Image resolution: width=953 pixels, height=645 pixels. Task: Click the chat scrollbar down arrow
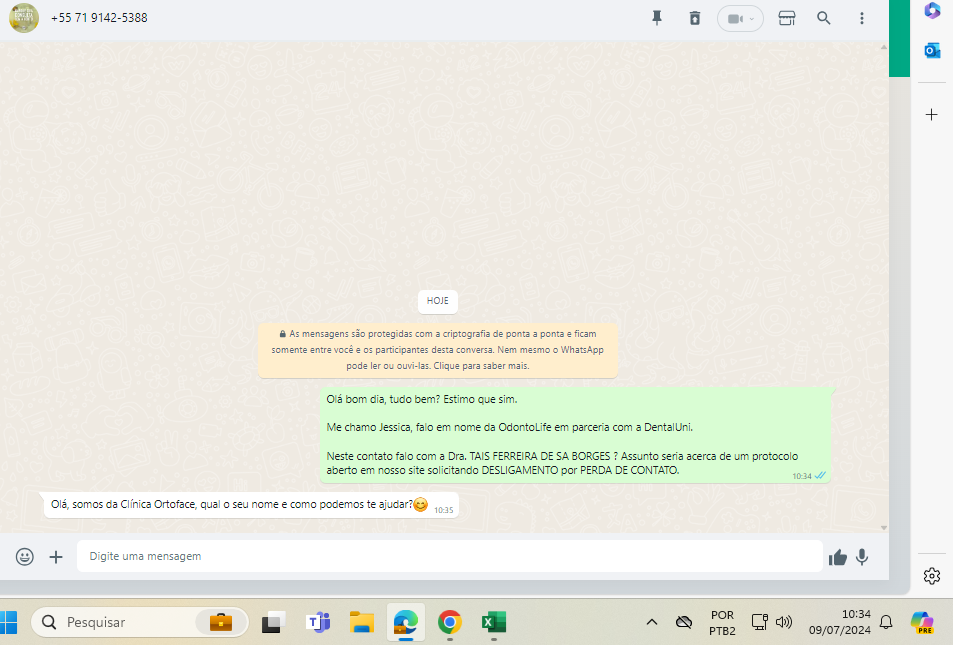(x=884, y=528)
